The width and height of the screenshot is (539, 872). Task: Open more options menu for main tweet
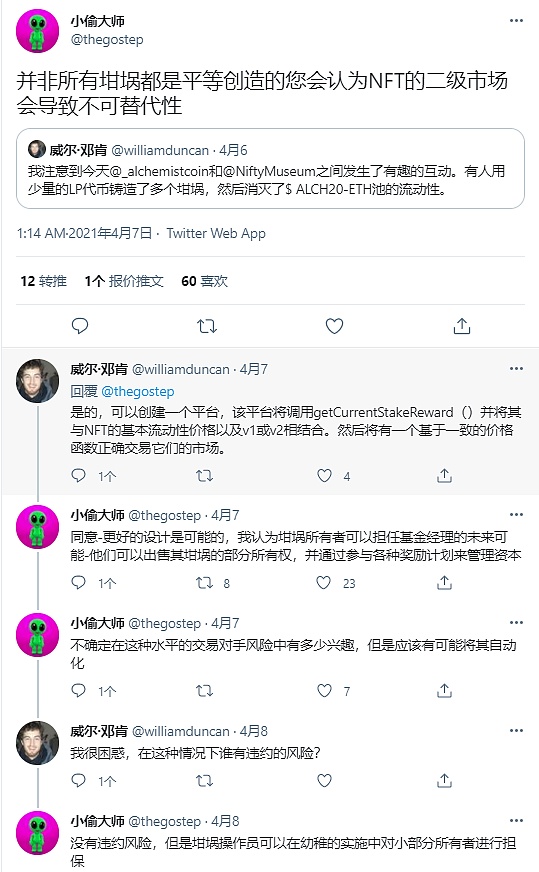pyautogui.click(x=516, y=21)
